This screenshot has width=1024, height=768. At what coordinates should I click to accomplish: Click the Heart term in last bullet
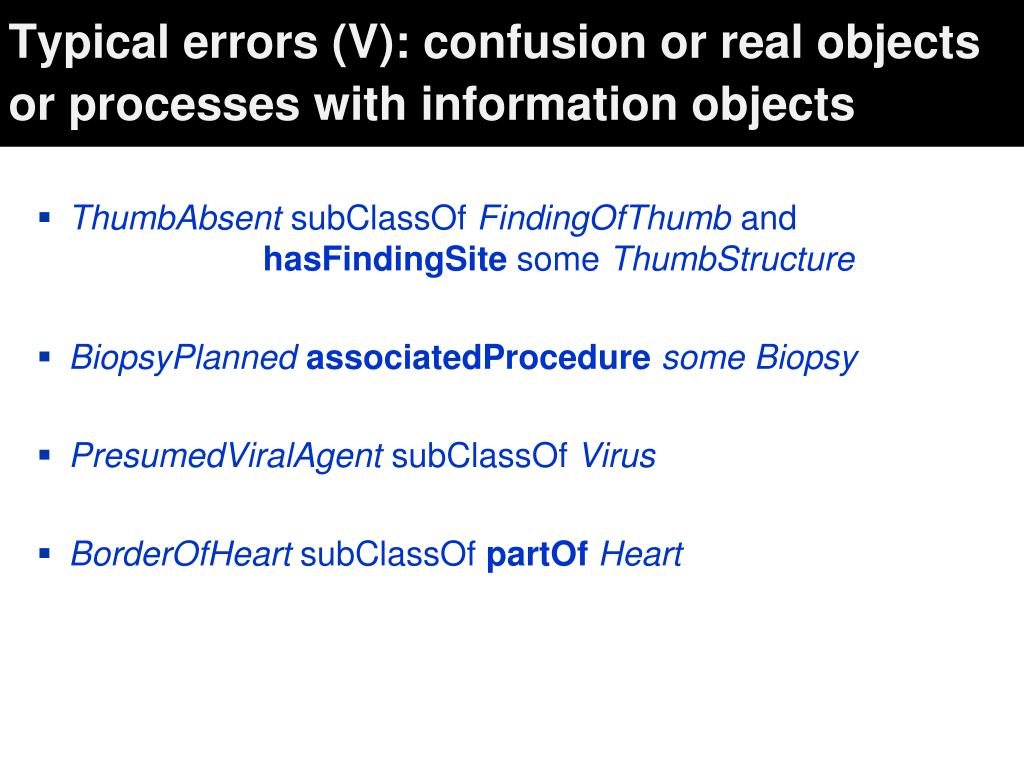[641, 554]
